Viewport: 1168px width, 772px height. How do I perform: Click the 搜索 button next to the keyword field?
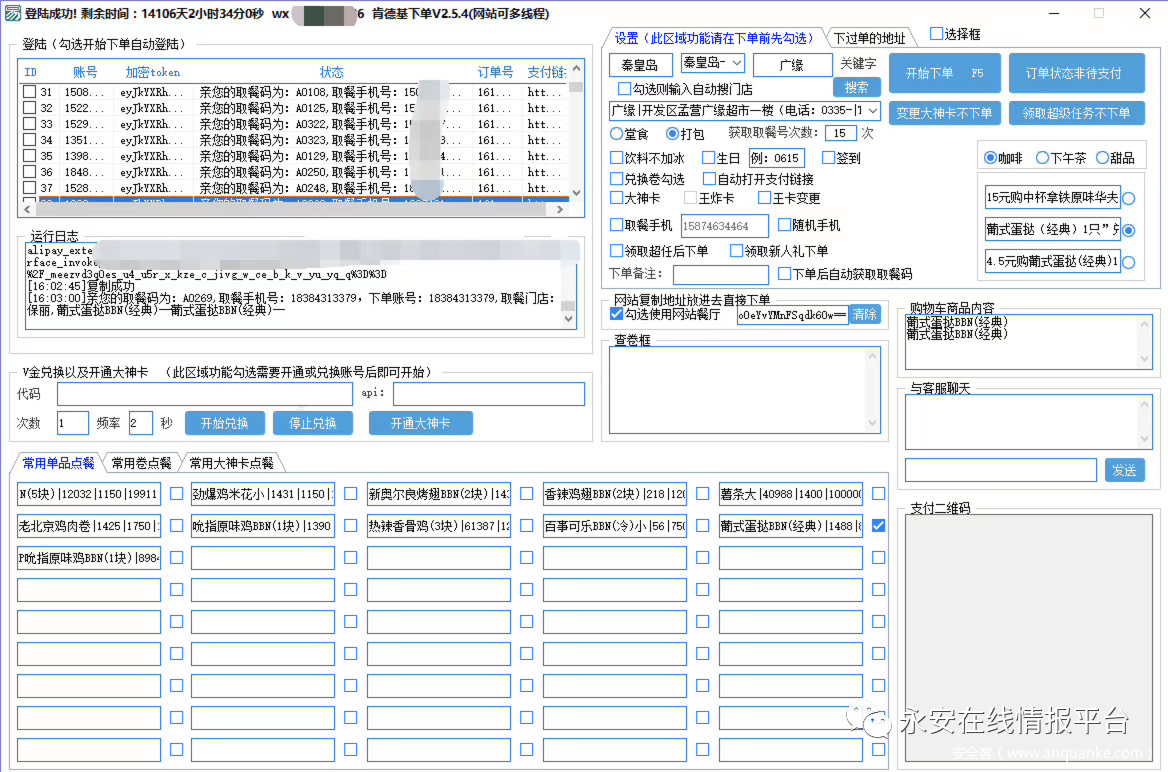point(856,88)
